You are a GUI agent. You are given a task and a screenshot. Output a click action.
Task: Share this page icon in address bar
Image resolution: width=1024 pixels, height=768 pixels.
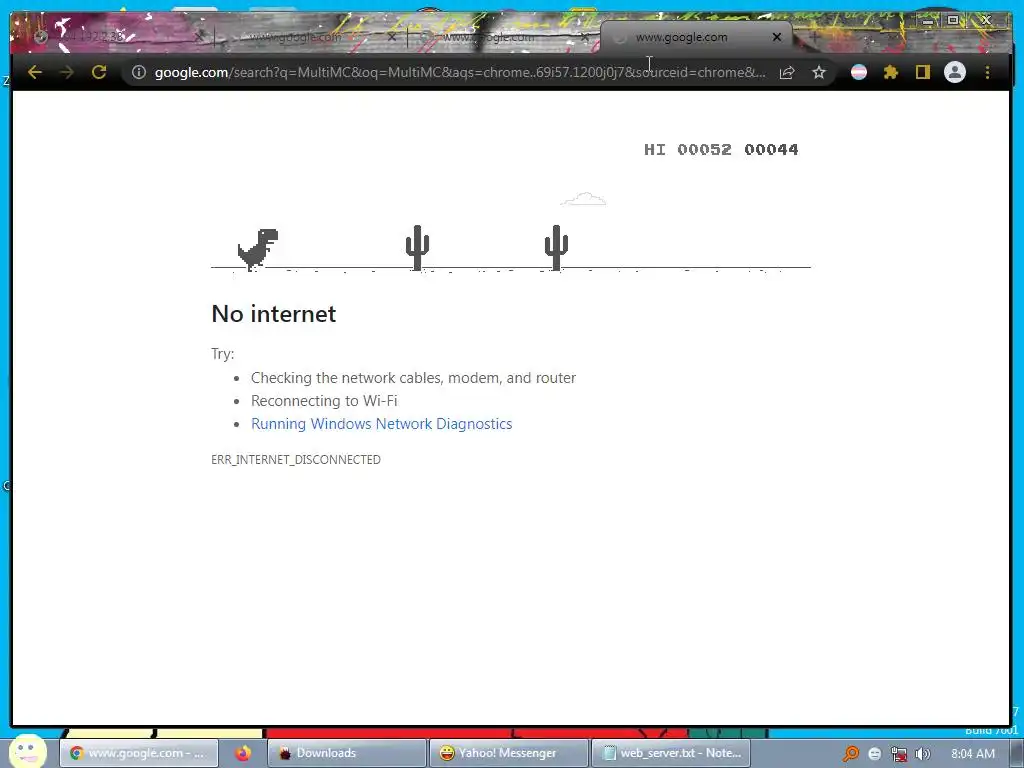coord(787,72)
